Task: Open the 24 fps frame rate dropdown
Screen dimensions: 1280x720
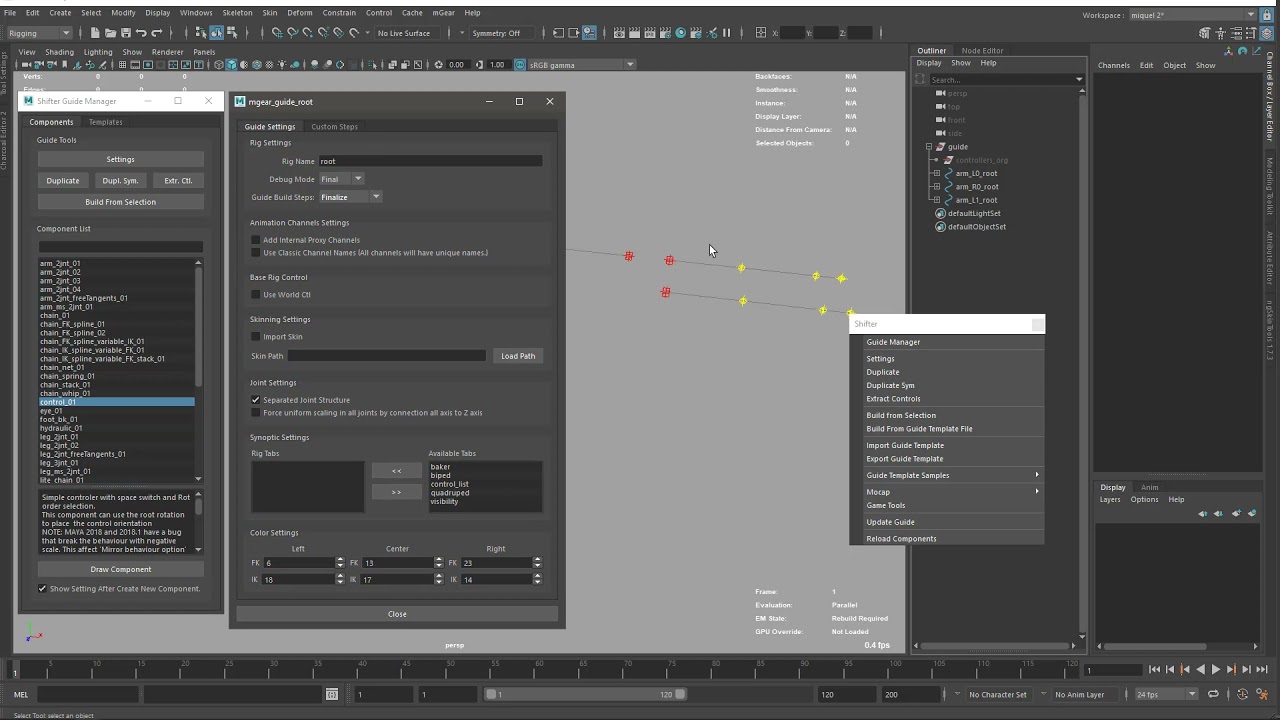Action: 1165,694
